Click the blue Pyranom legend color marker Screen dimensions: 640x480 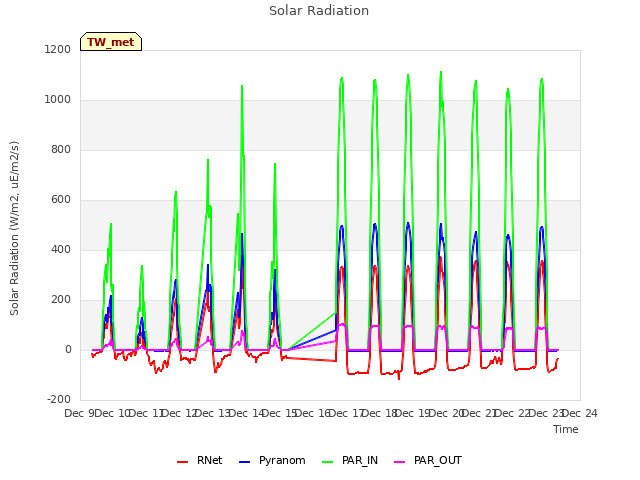244,462
